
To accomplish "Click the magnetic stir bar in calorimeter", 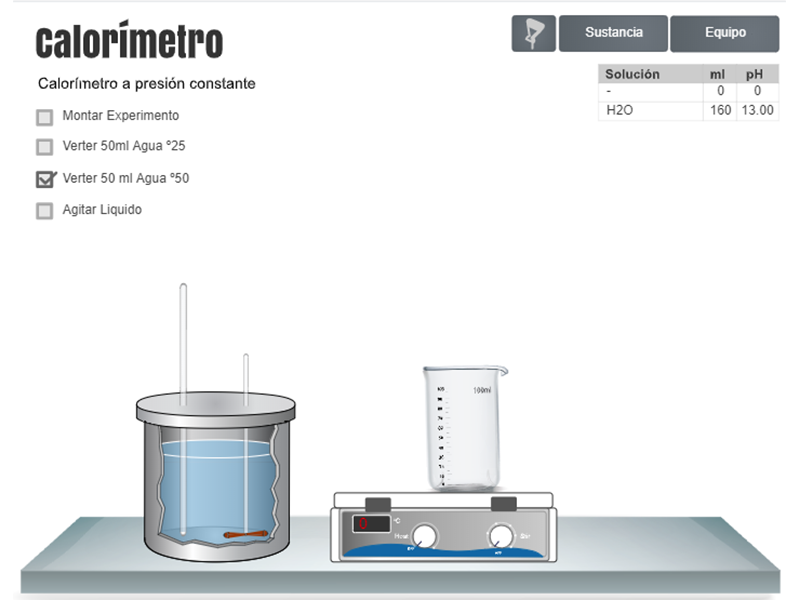I will tap(246, 536).
